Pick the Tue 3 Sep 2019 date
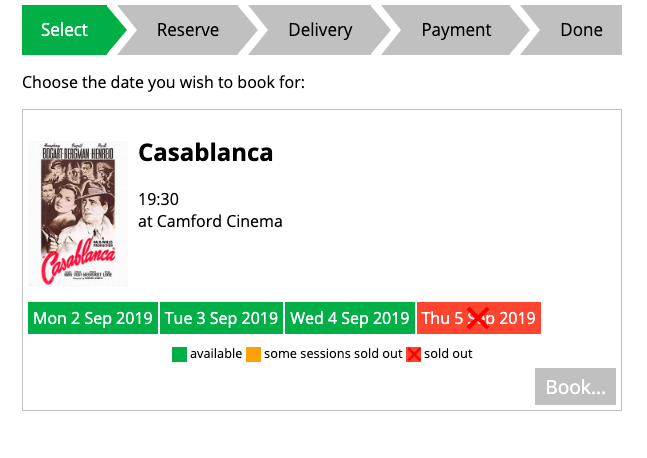647x458 pixels. coord(222,318)
